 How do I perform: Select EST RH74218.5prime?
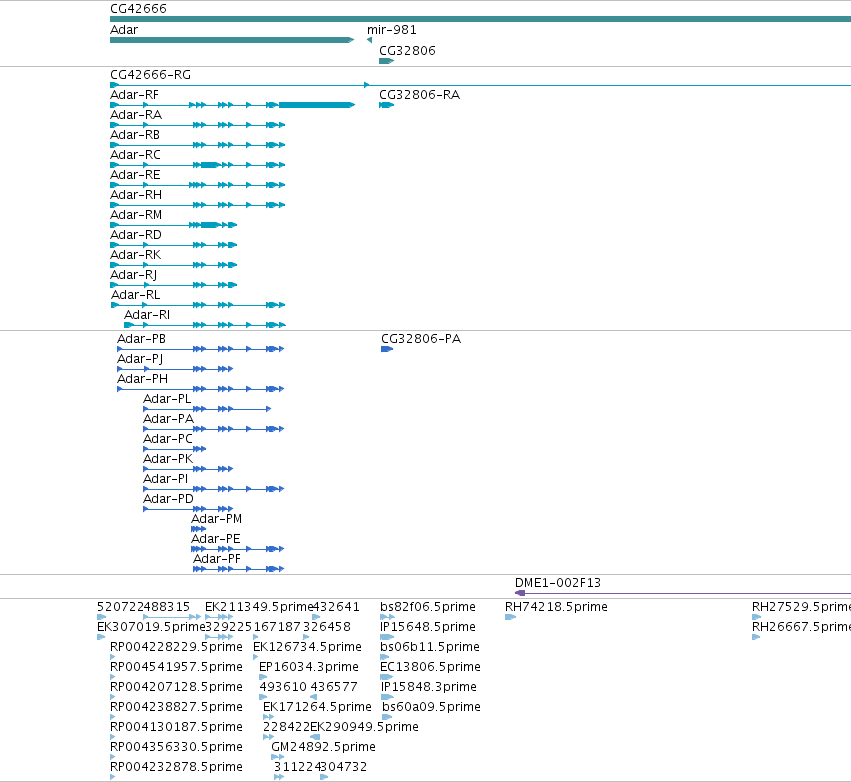coord(556,607)
